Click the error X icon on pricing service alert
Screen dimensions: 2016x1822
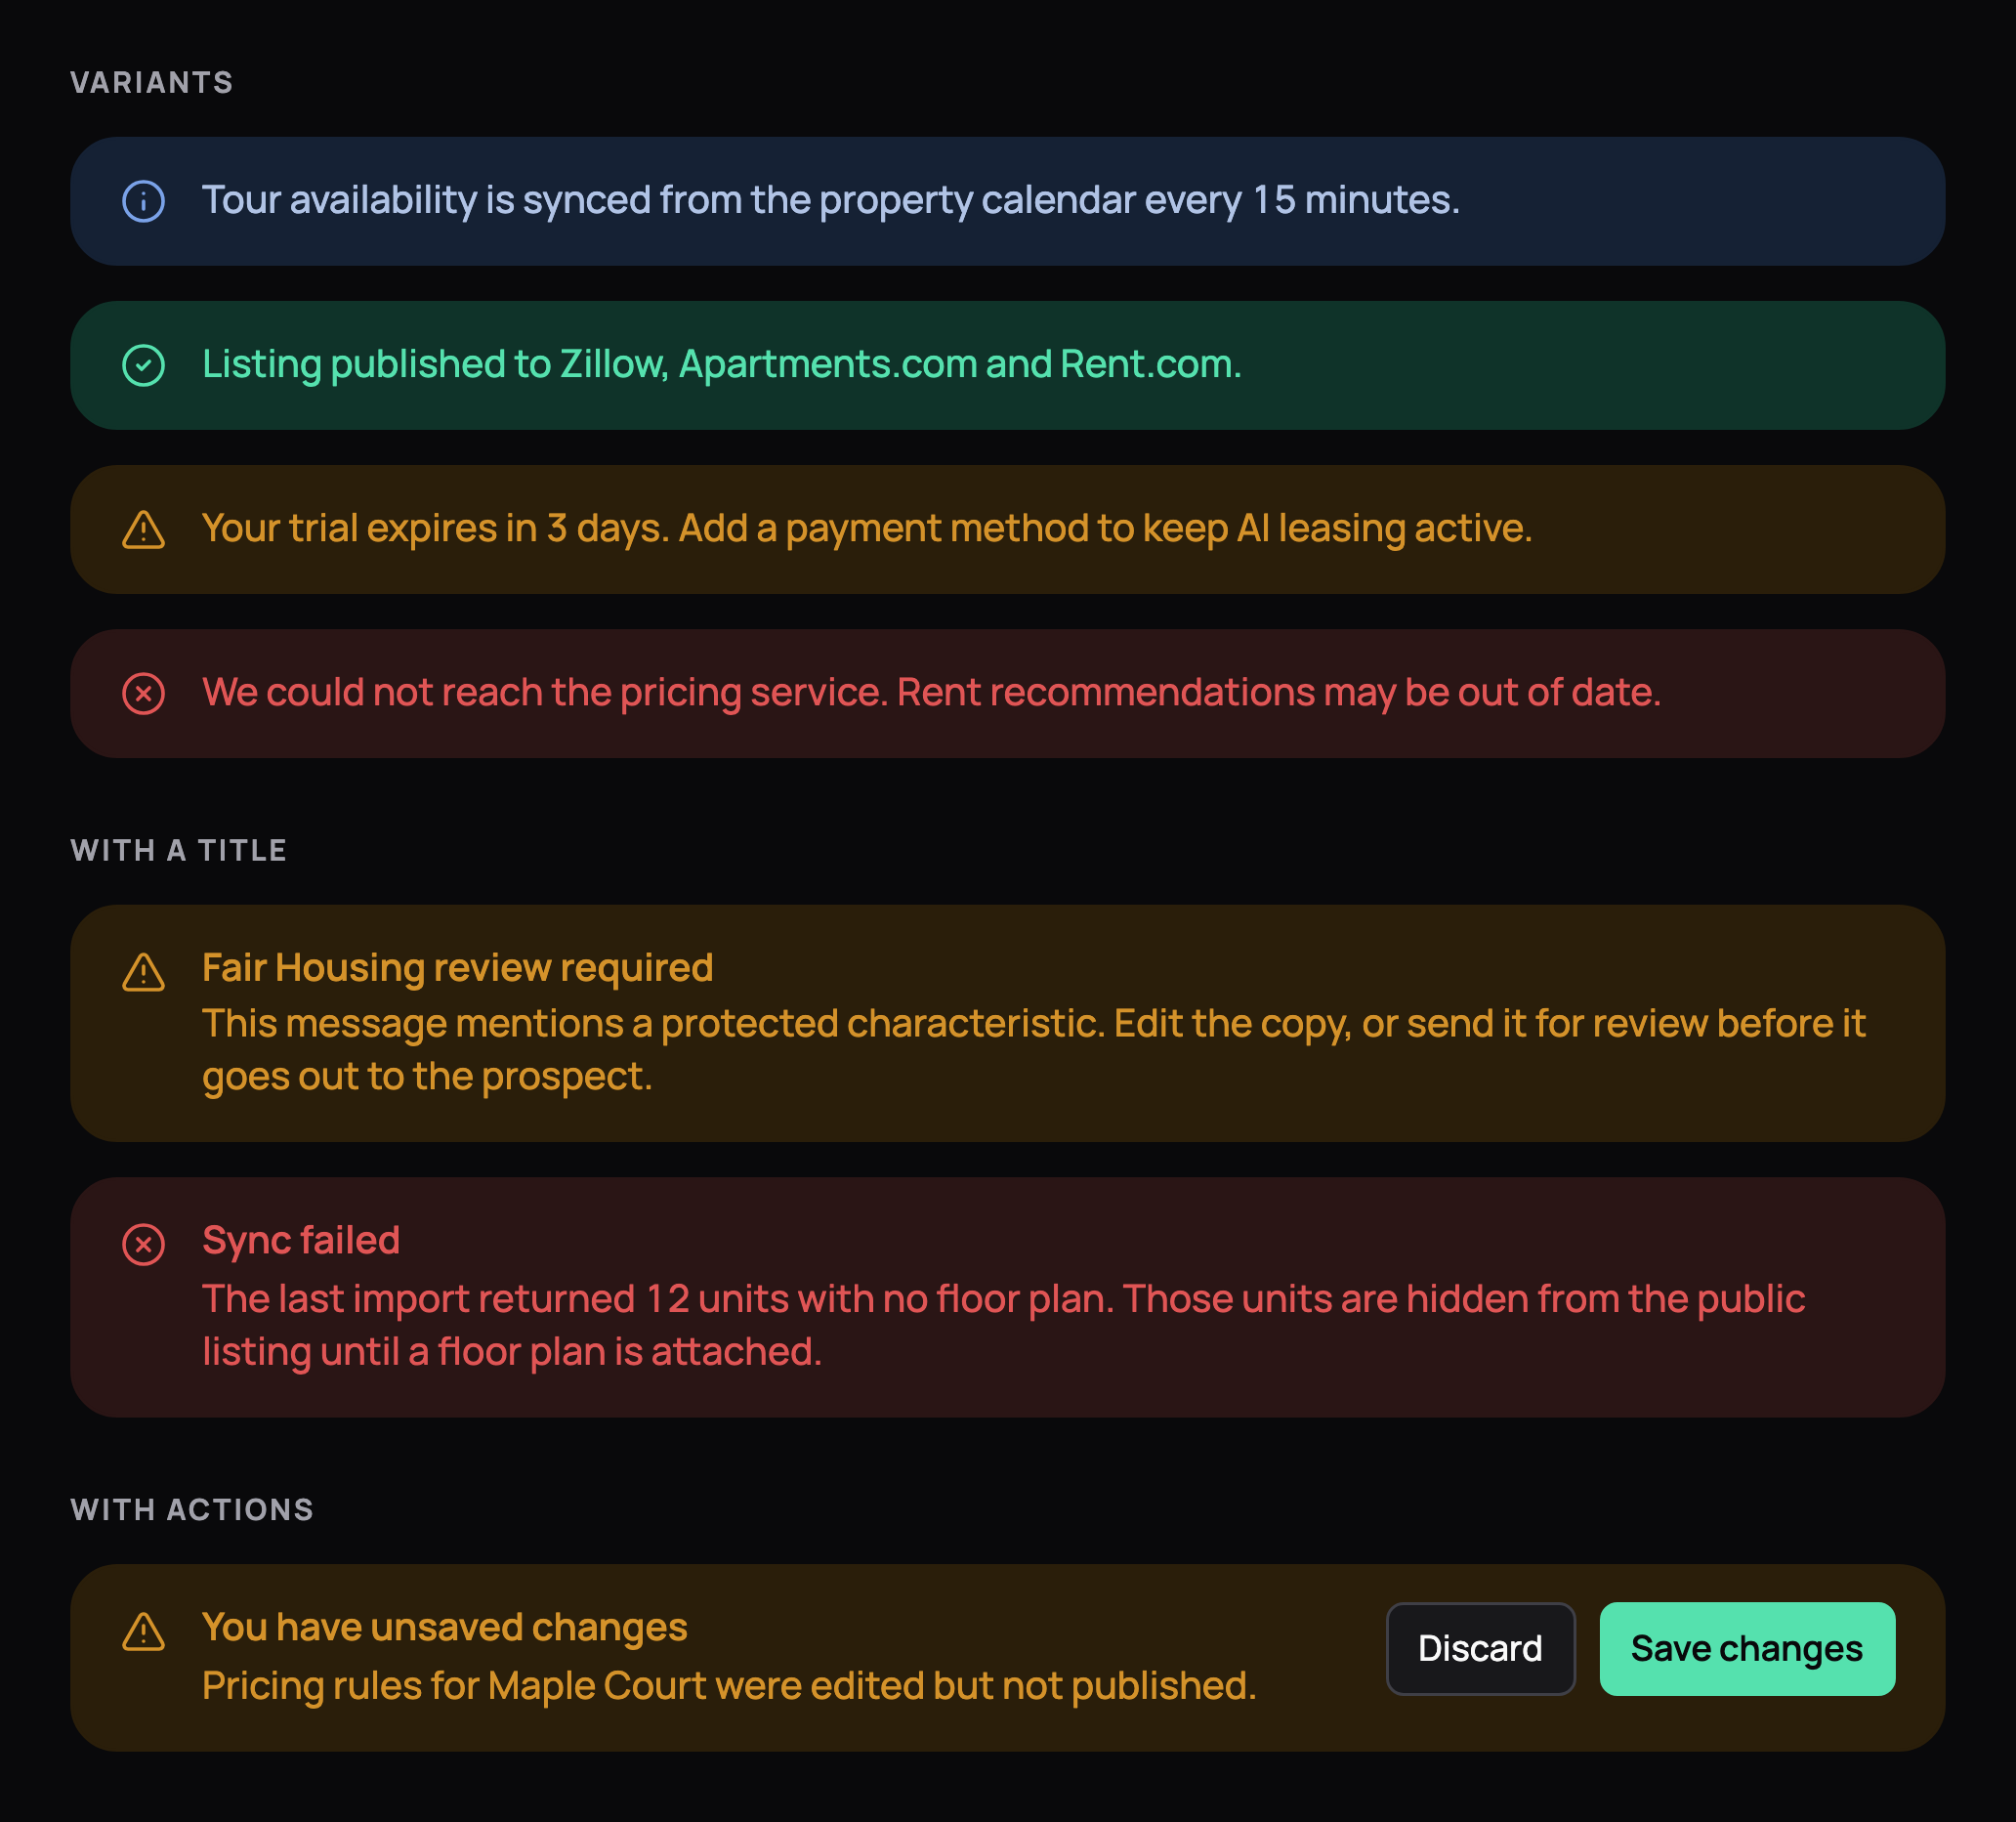coord(143,693)
